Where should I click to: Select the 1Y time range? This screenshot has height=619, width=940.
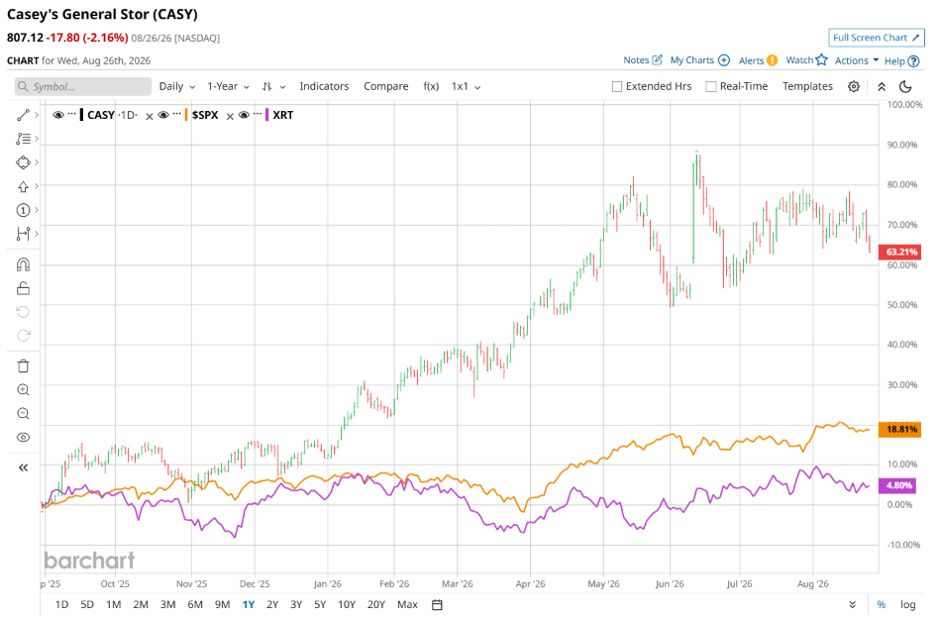(248, 605)
